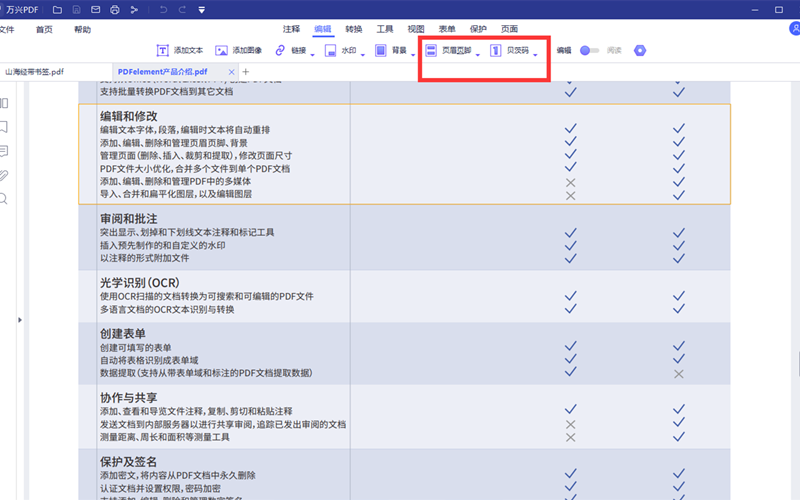This screenshot has width=800, height=500.
Task: Expand the Watermark (水印) dropdown
Action: [361, 52]
